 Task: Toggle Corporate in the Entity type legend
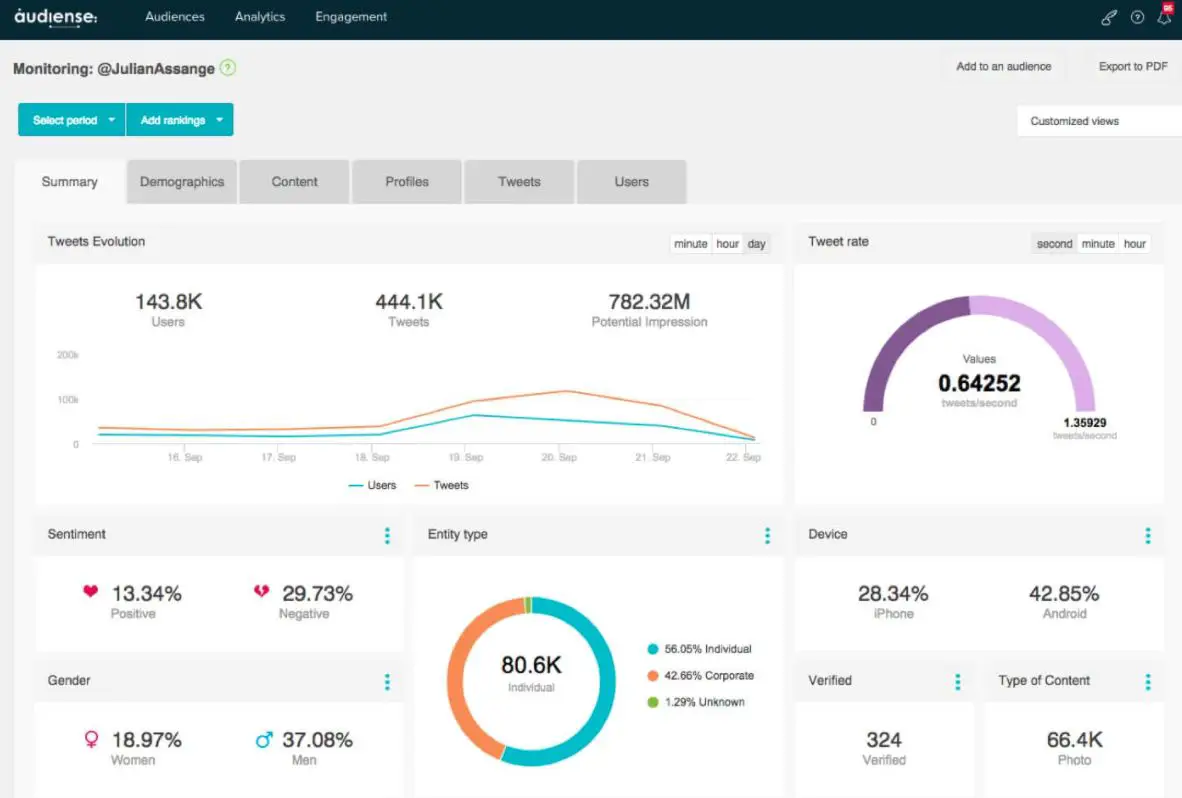coord(700,675)
